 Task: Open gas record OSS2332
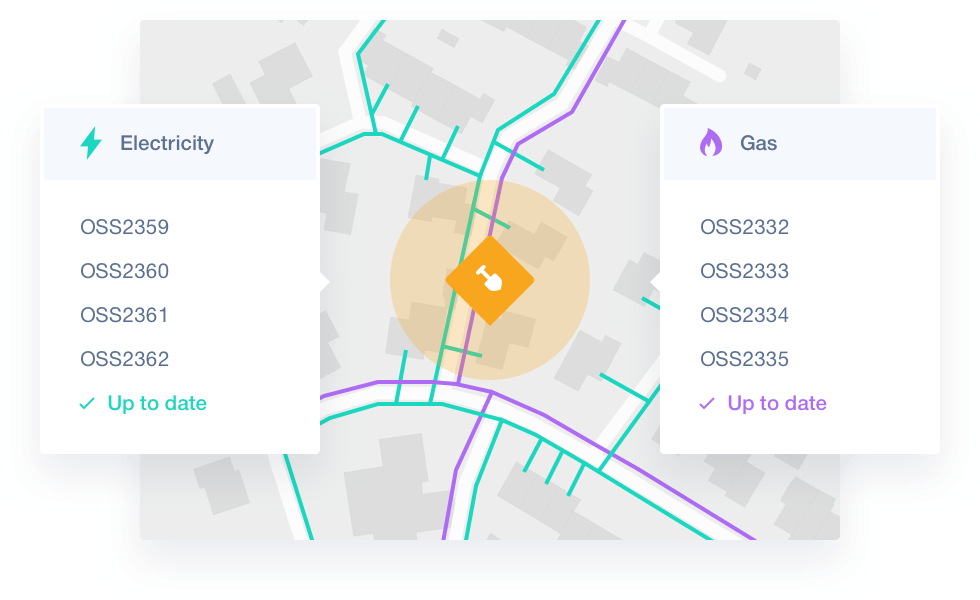[745, 227]
